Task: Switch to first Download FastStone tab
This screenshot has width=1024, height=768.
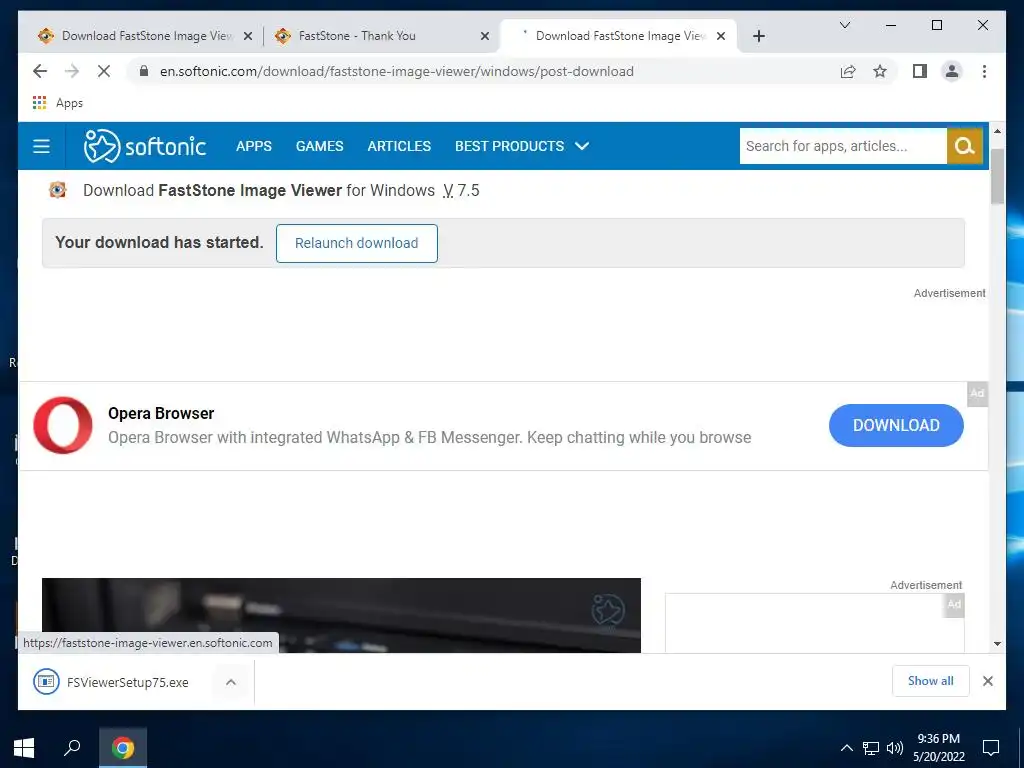Action: click(145, 36)
